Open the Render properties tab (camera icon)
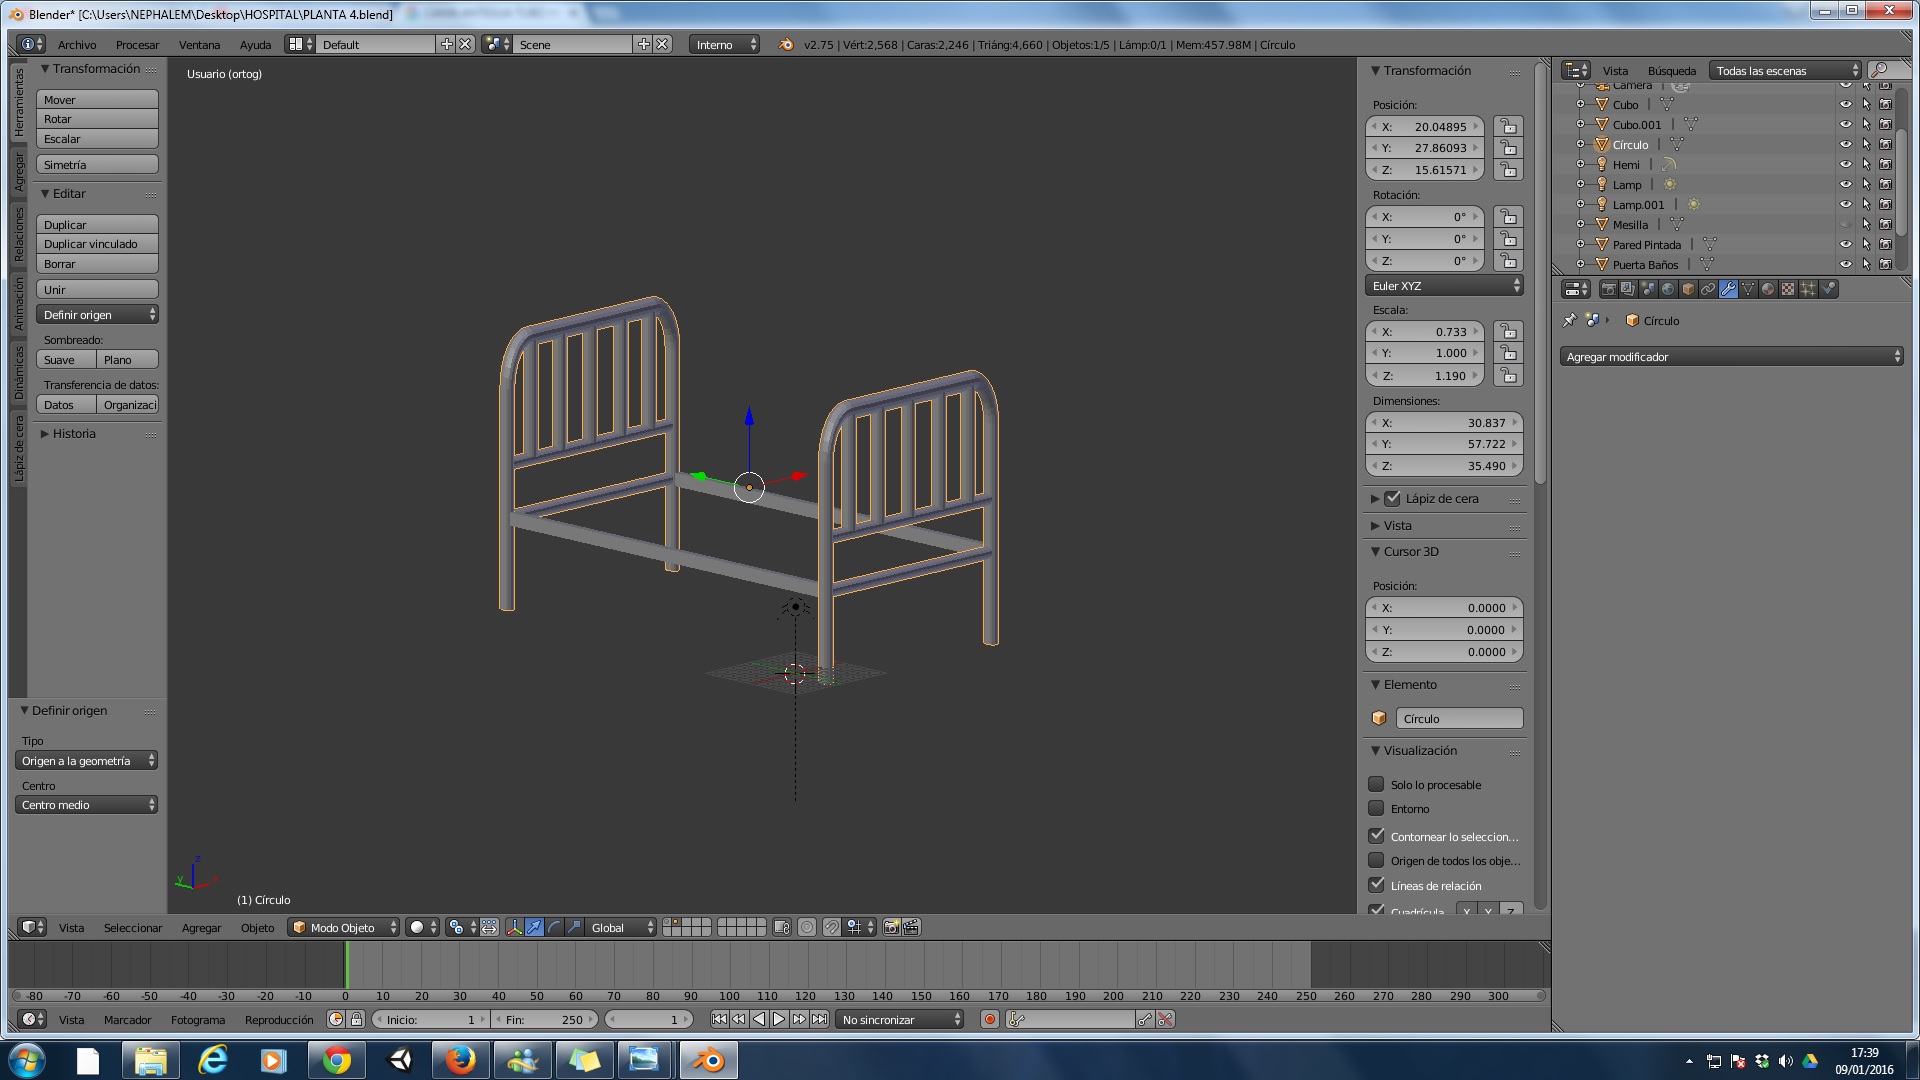Image resolution: width=1920 pixels, height=1080 pixels. 1608,289
